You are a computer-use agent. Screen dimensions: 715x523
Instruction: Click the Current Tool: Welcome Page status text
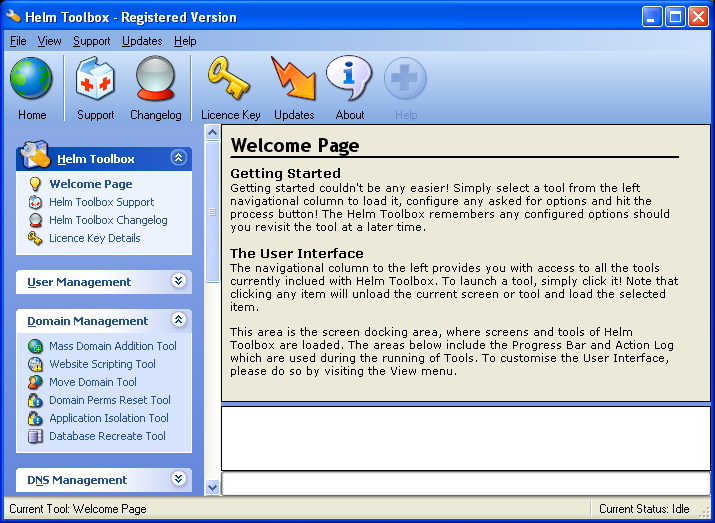click(78, 509)
